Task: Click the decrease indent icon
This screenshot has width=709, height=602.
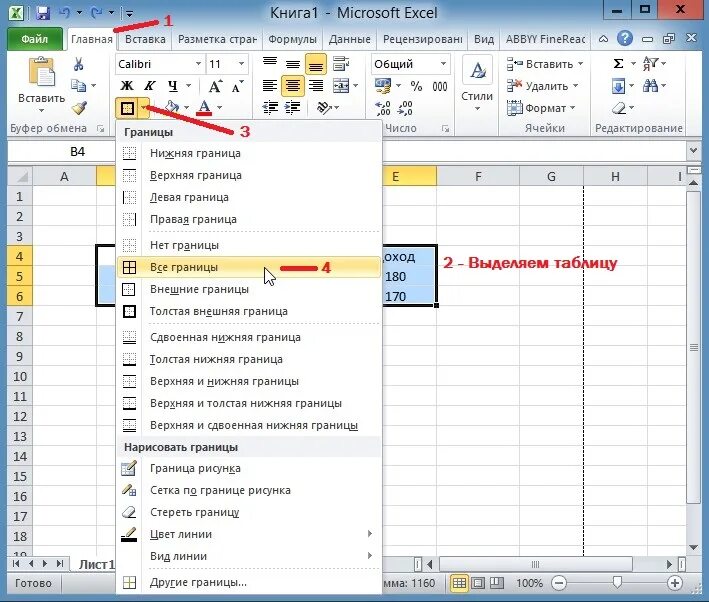Action: (270, 108)
